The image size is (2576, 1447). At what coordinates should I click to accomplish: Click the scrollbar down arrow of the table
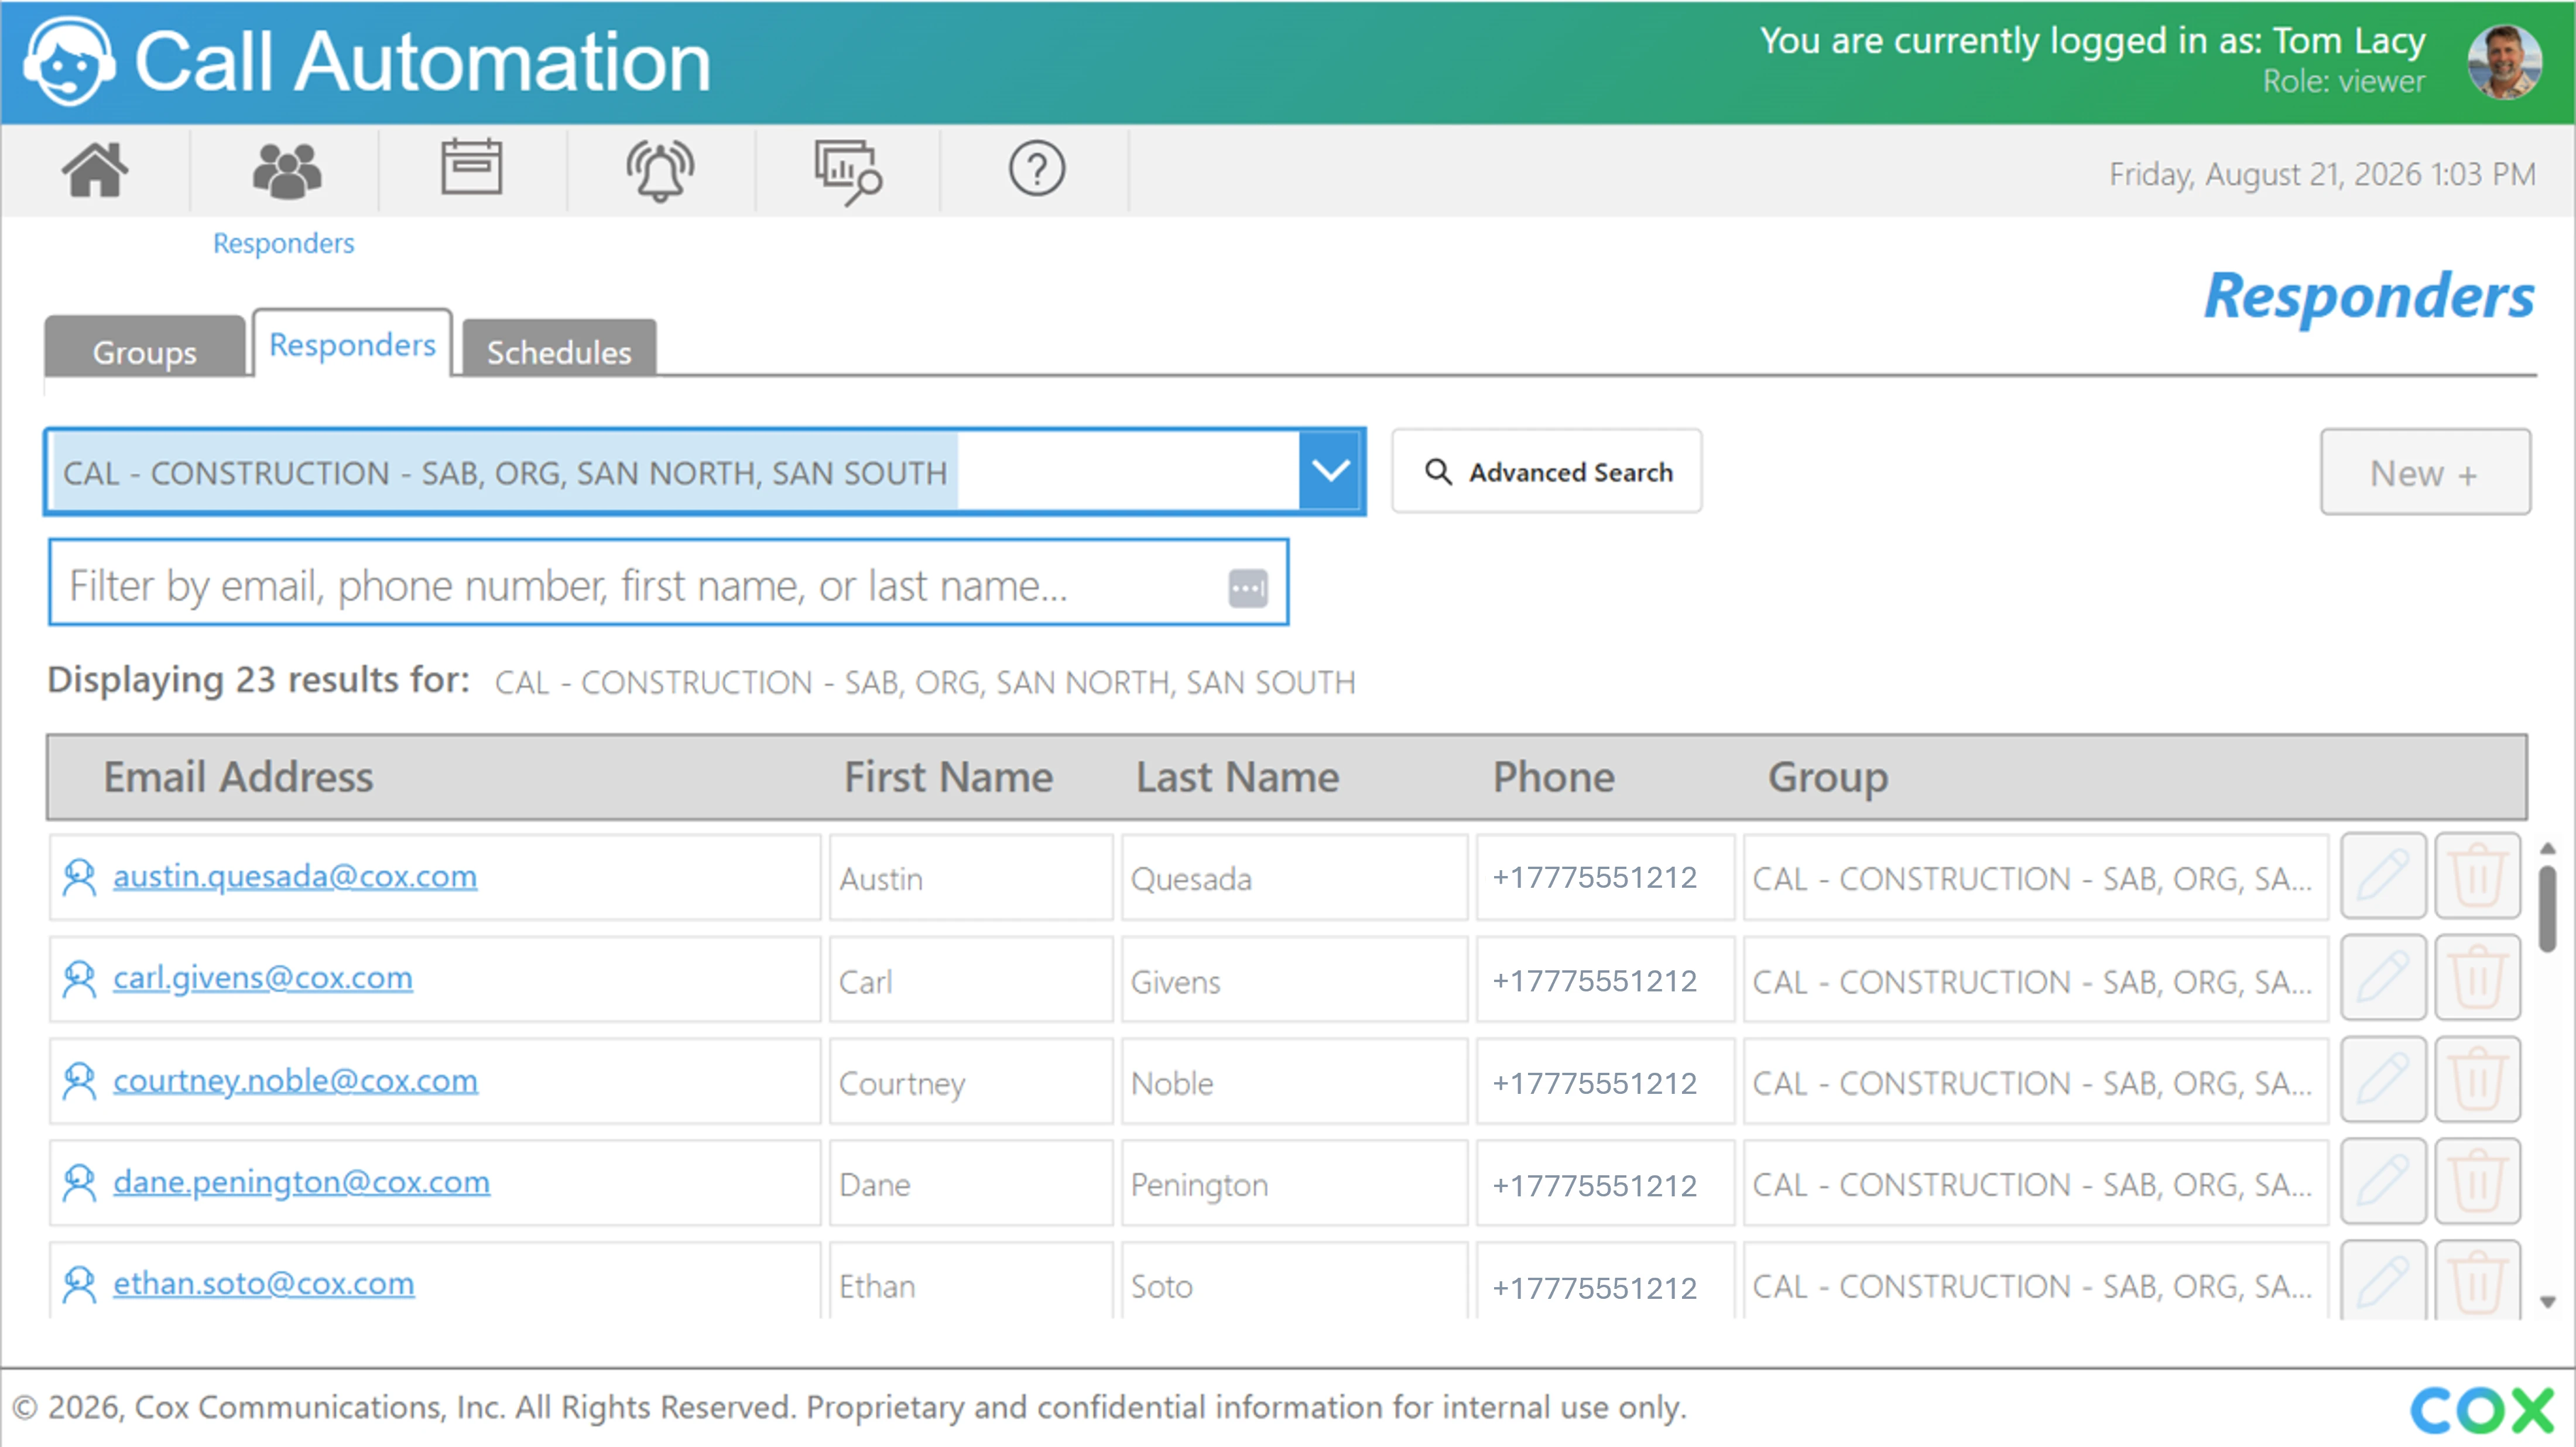(2548, 1301)
